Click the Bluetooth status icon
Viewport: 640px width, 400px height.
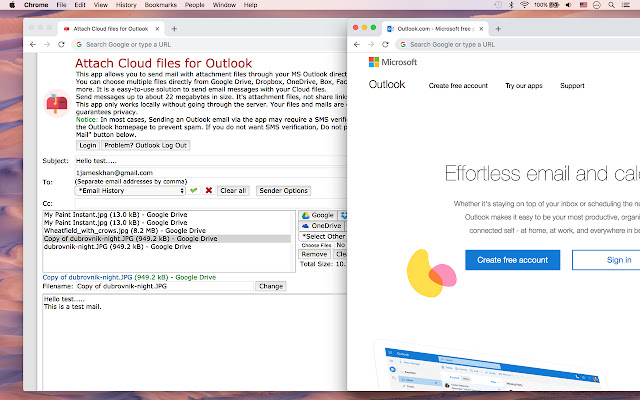[511, 5]
